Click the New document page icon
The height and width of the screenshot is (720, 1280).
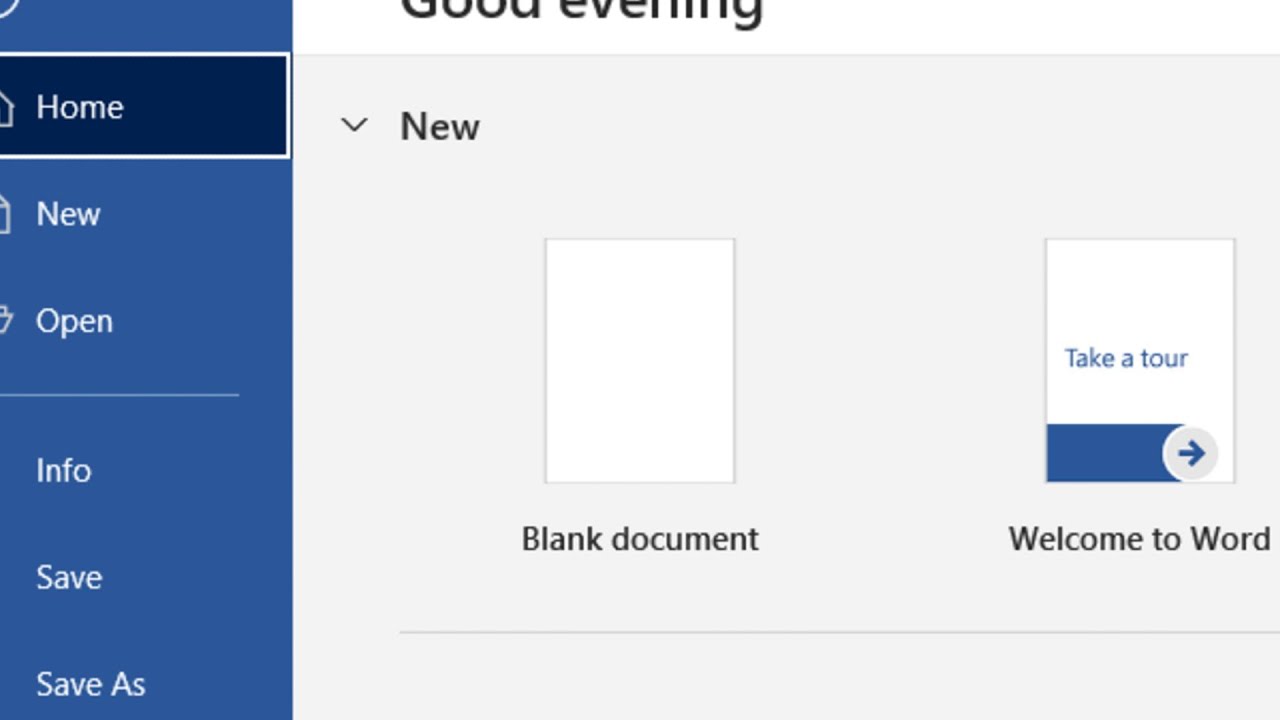tap(5, 214)
